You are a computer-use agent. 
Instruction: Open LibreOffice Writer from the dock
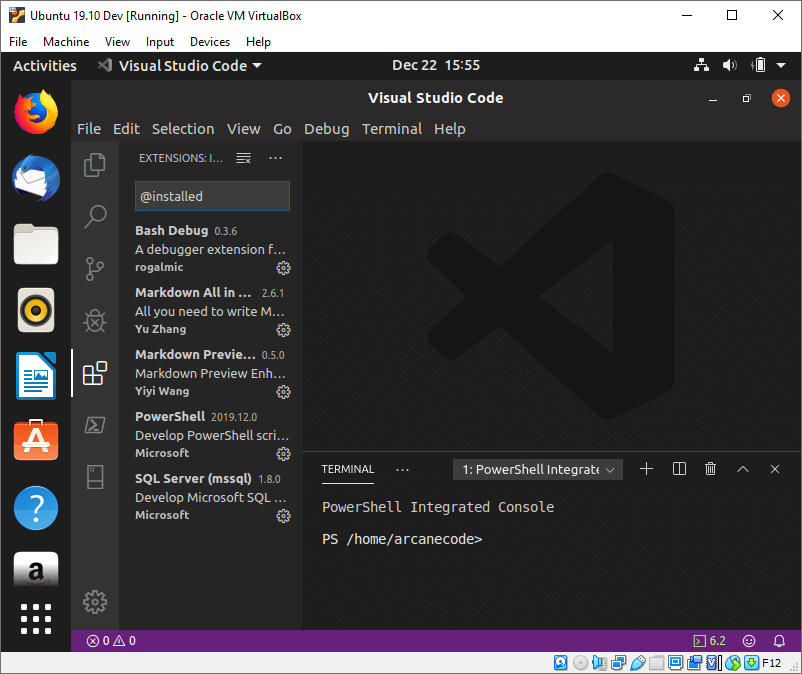coord(36,376)
